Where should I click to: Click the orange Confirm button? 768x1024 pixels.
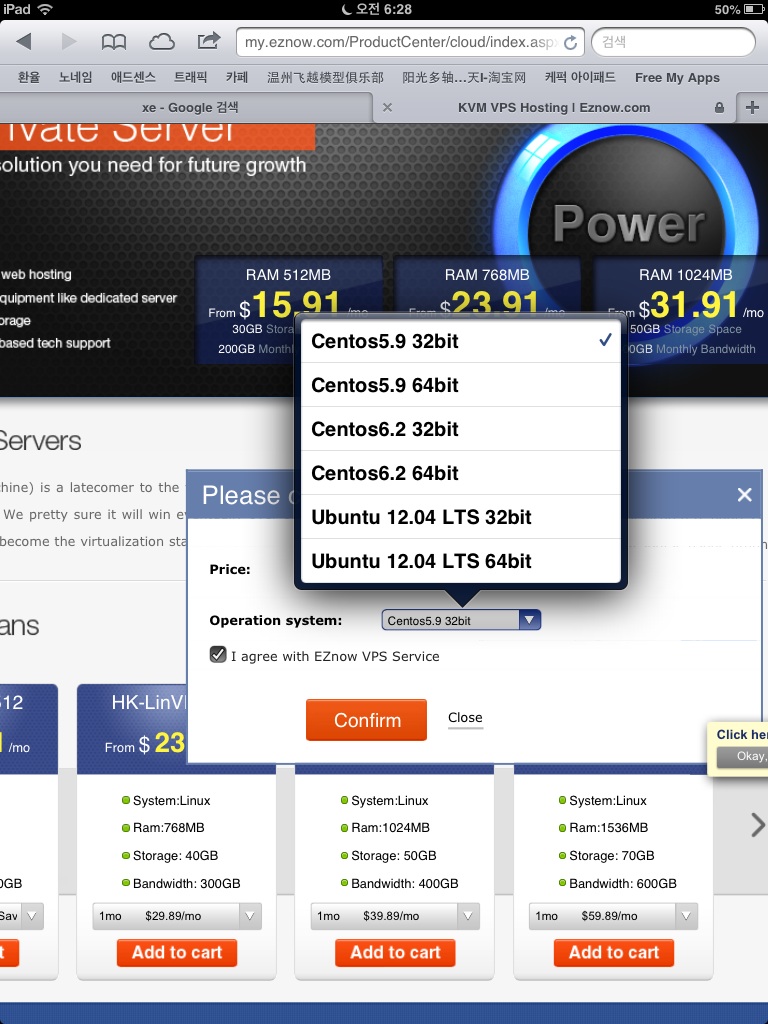point(366,720)
